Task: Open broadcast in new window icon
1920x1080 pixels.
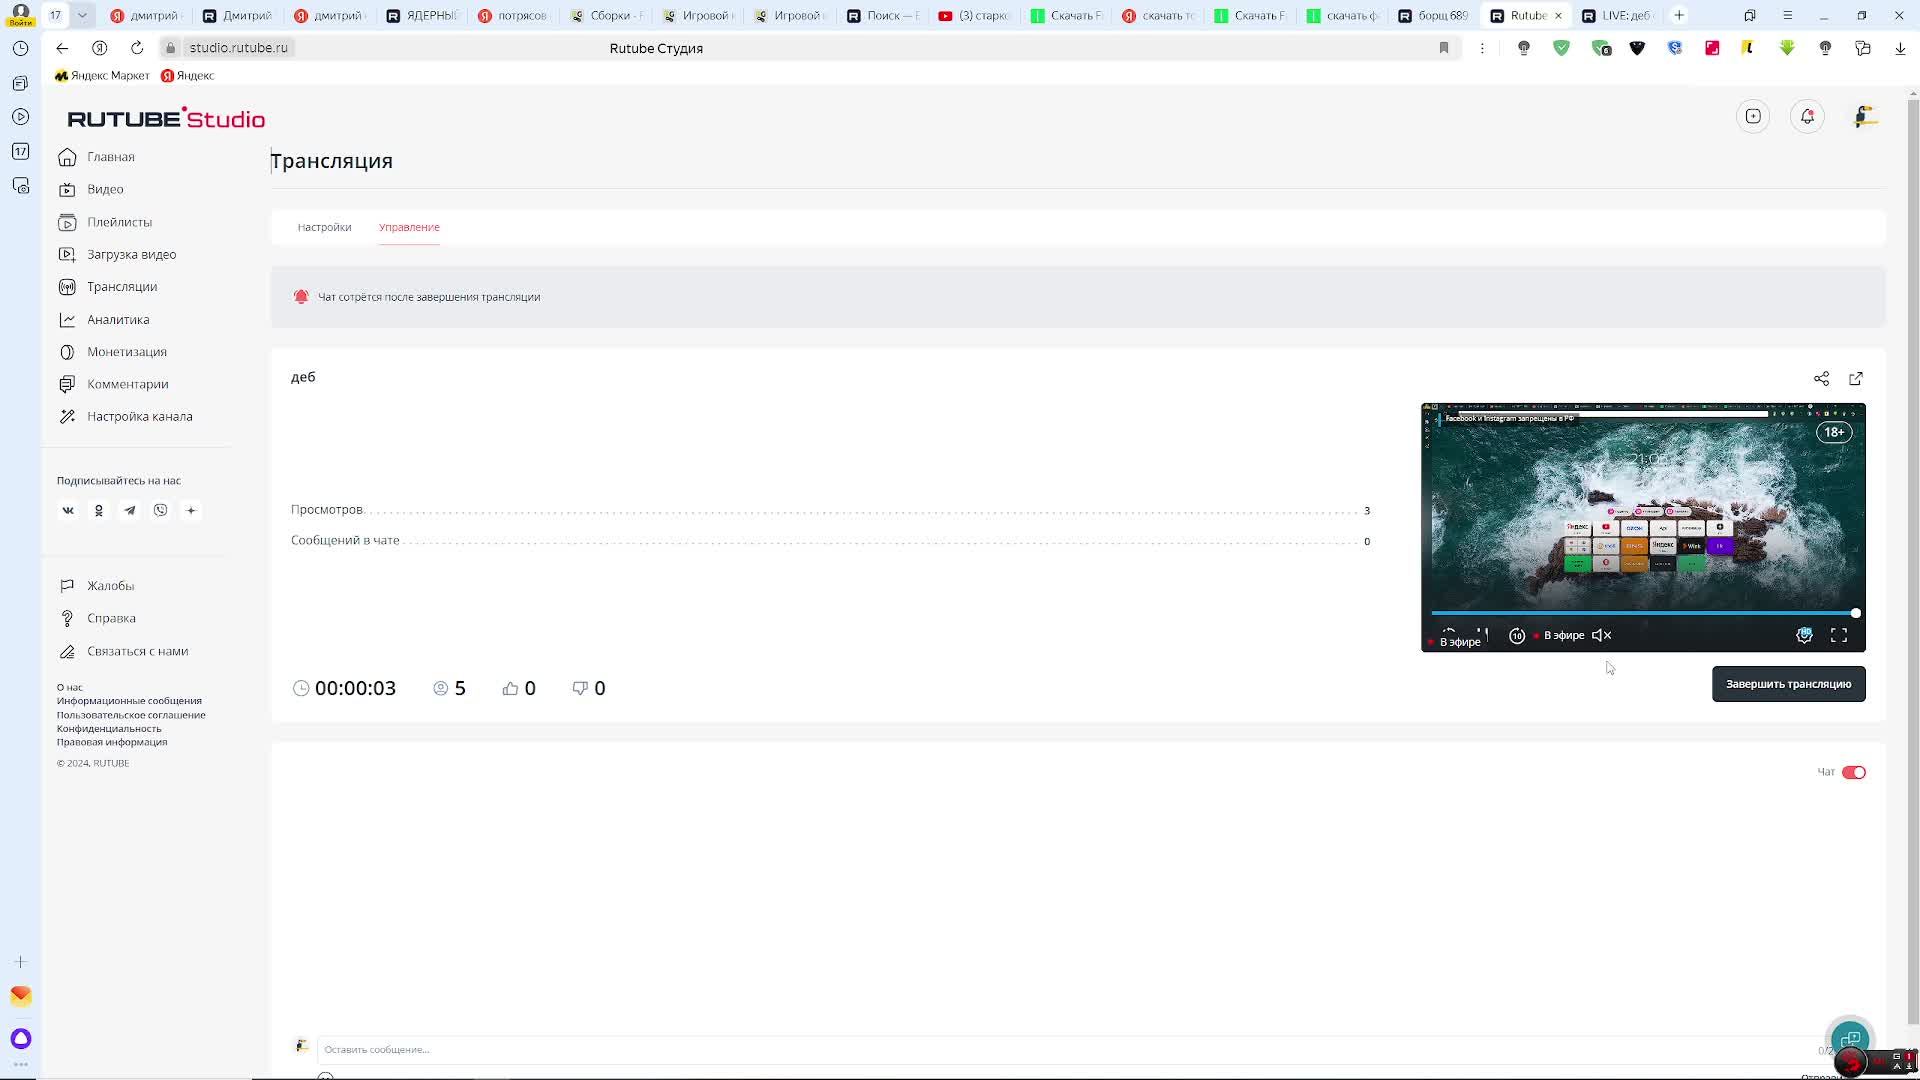Action: click(x=1856, y=379)
